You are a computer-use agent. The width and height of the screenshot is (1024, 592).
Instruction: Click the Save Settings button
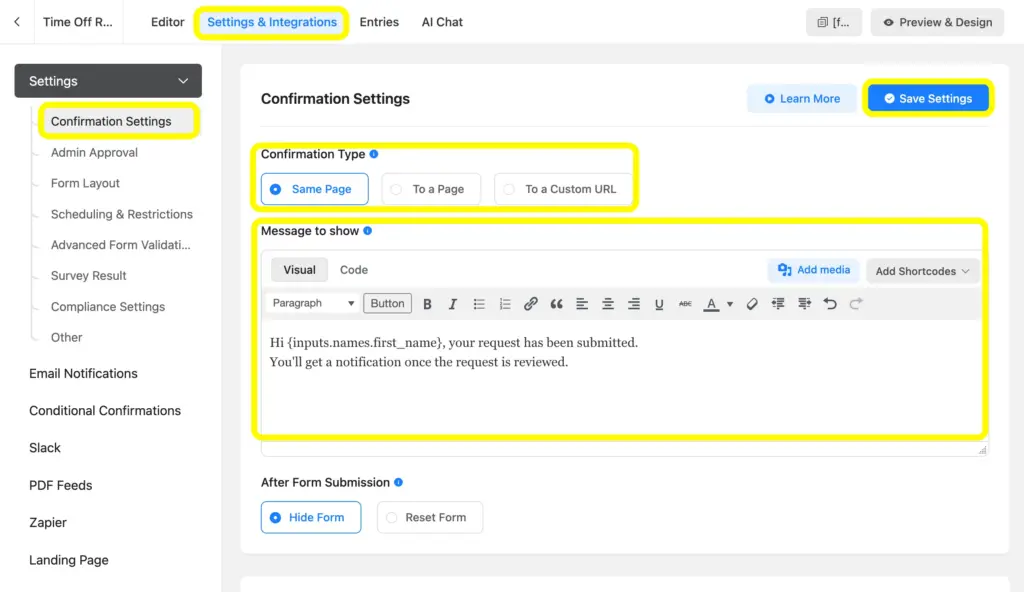(x=928, y=99)
